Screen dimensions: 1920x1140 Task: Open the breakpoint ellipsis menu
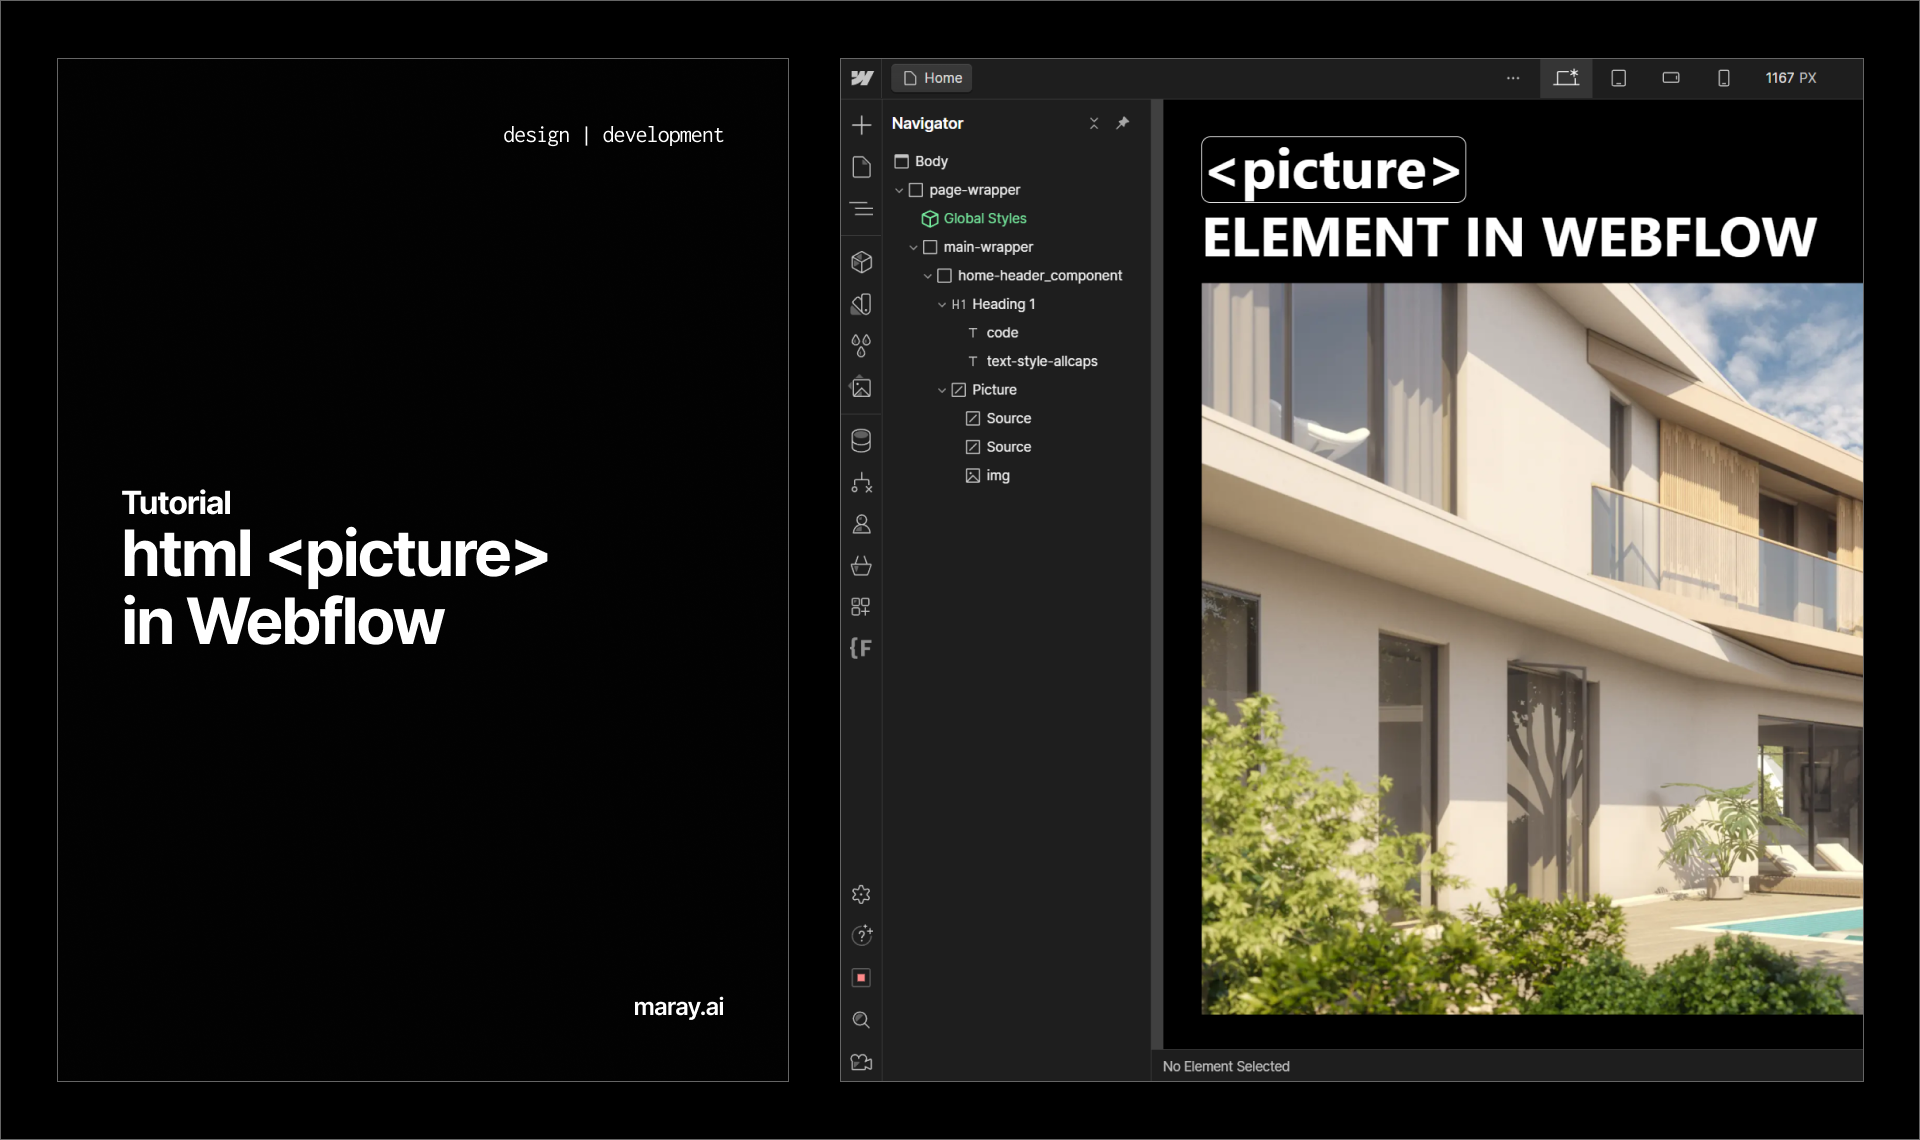pyautogui.click(x=1513, y=78)
